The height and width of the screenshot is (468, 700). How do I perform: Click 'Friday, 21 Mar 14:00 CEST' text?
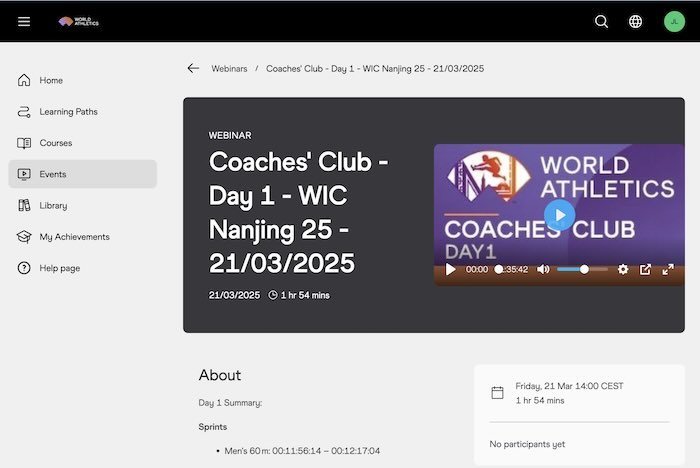(x=569, y=386)
